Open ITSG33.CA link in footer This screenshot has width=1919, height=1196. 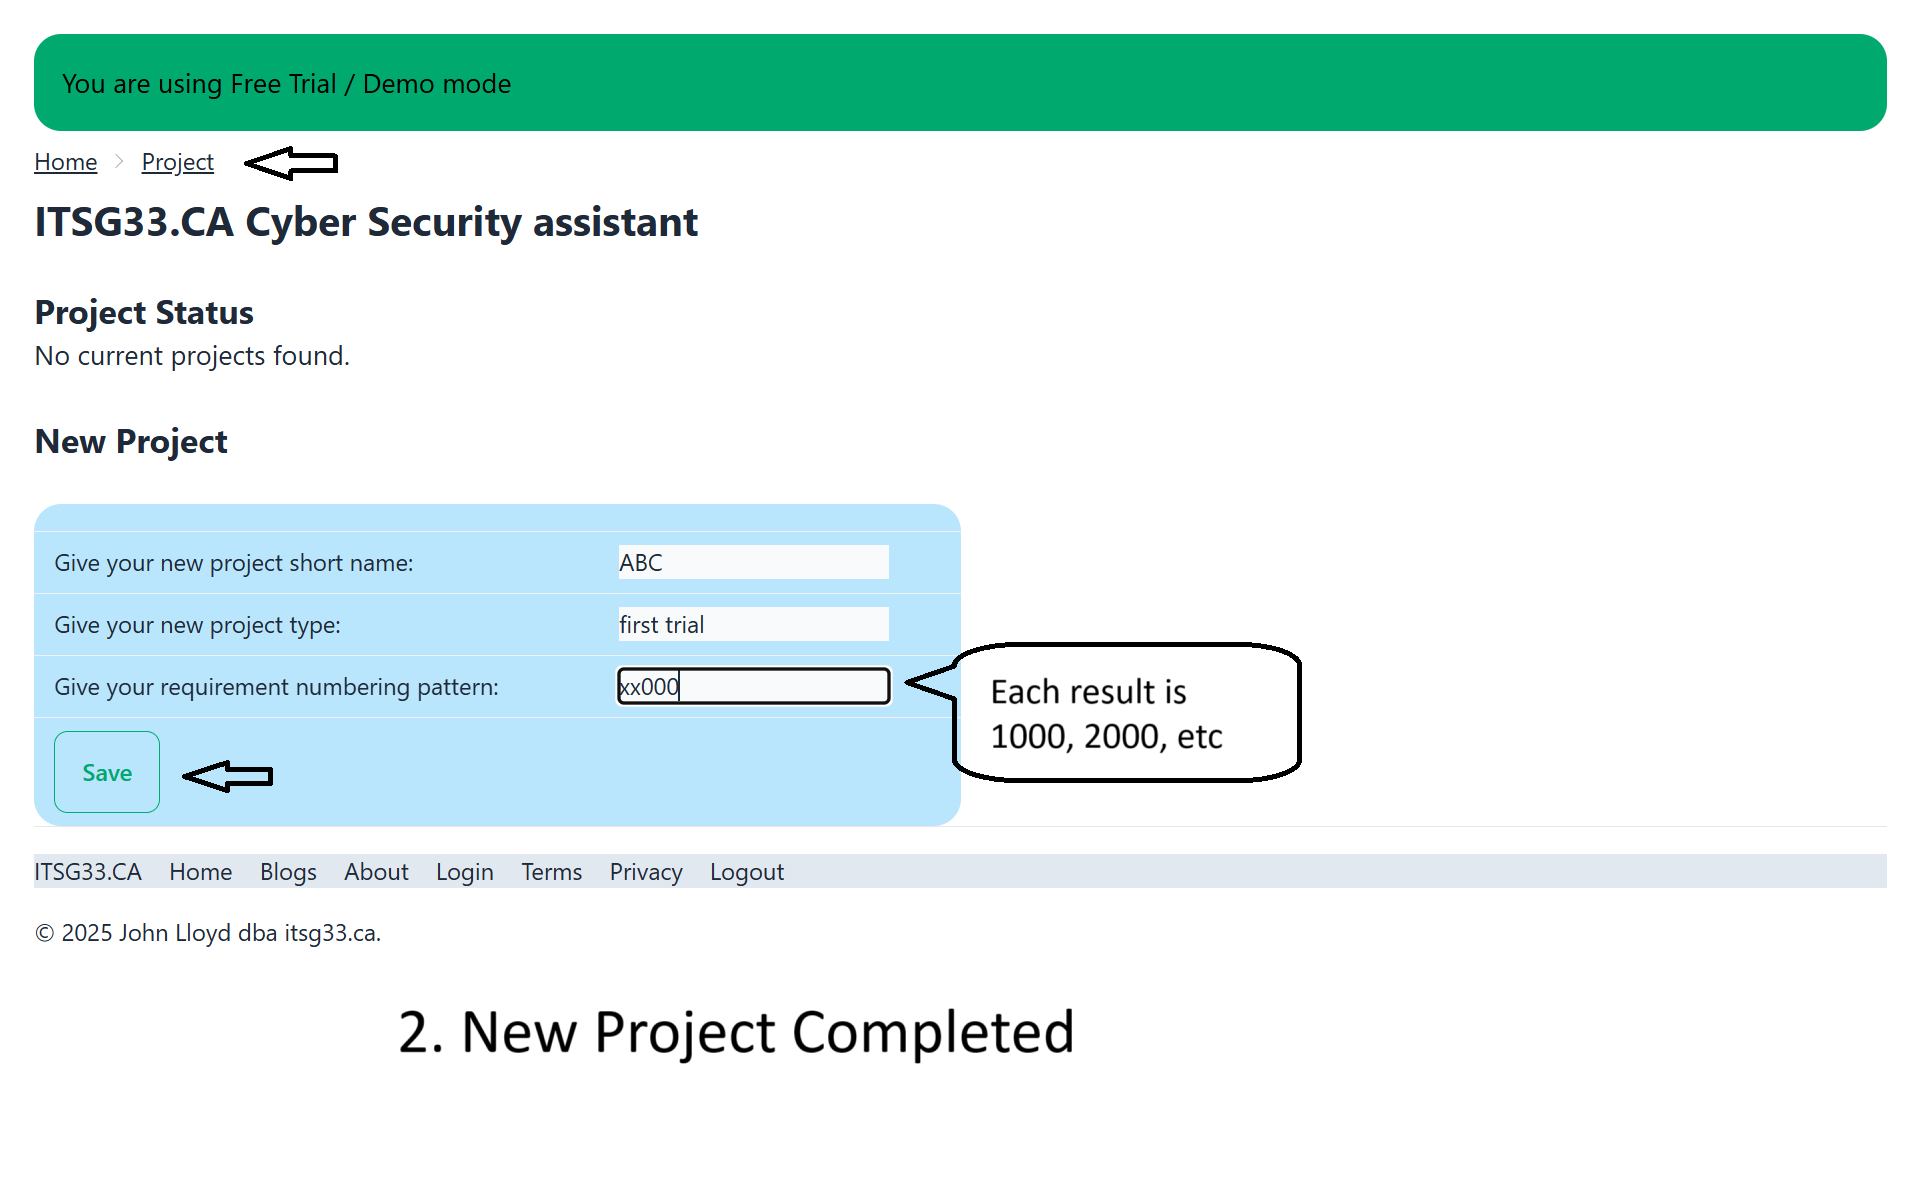[x=88, y=872]
